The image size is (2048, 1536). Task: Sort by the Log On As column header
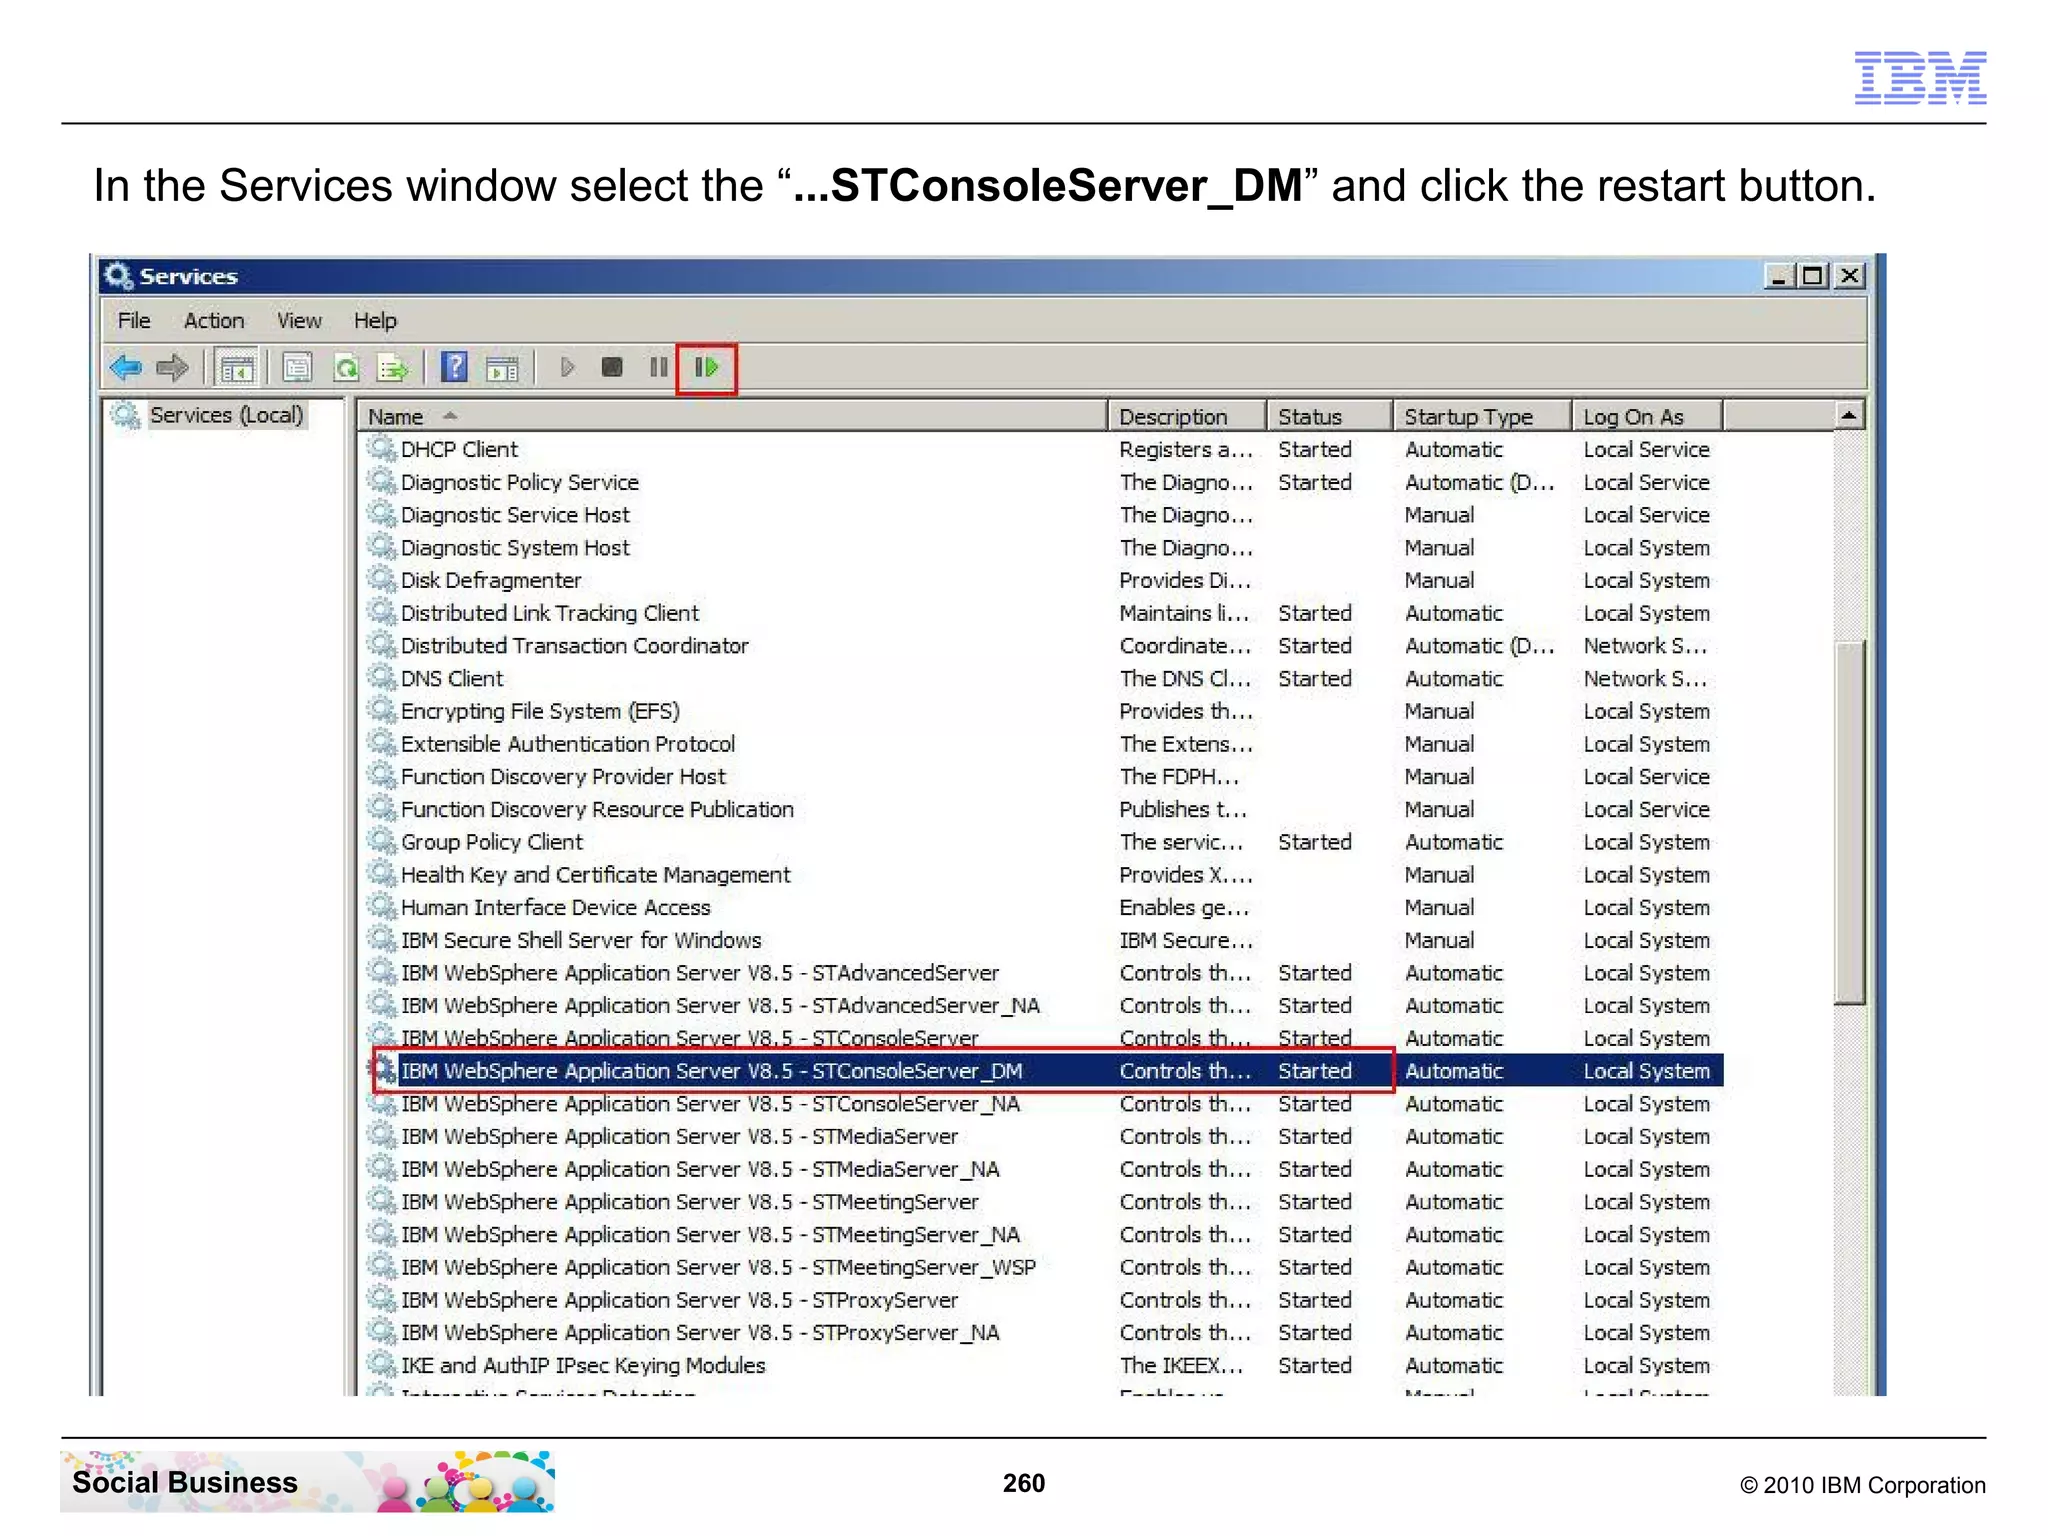tap(1648, 417)
